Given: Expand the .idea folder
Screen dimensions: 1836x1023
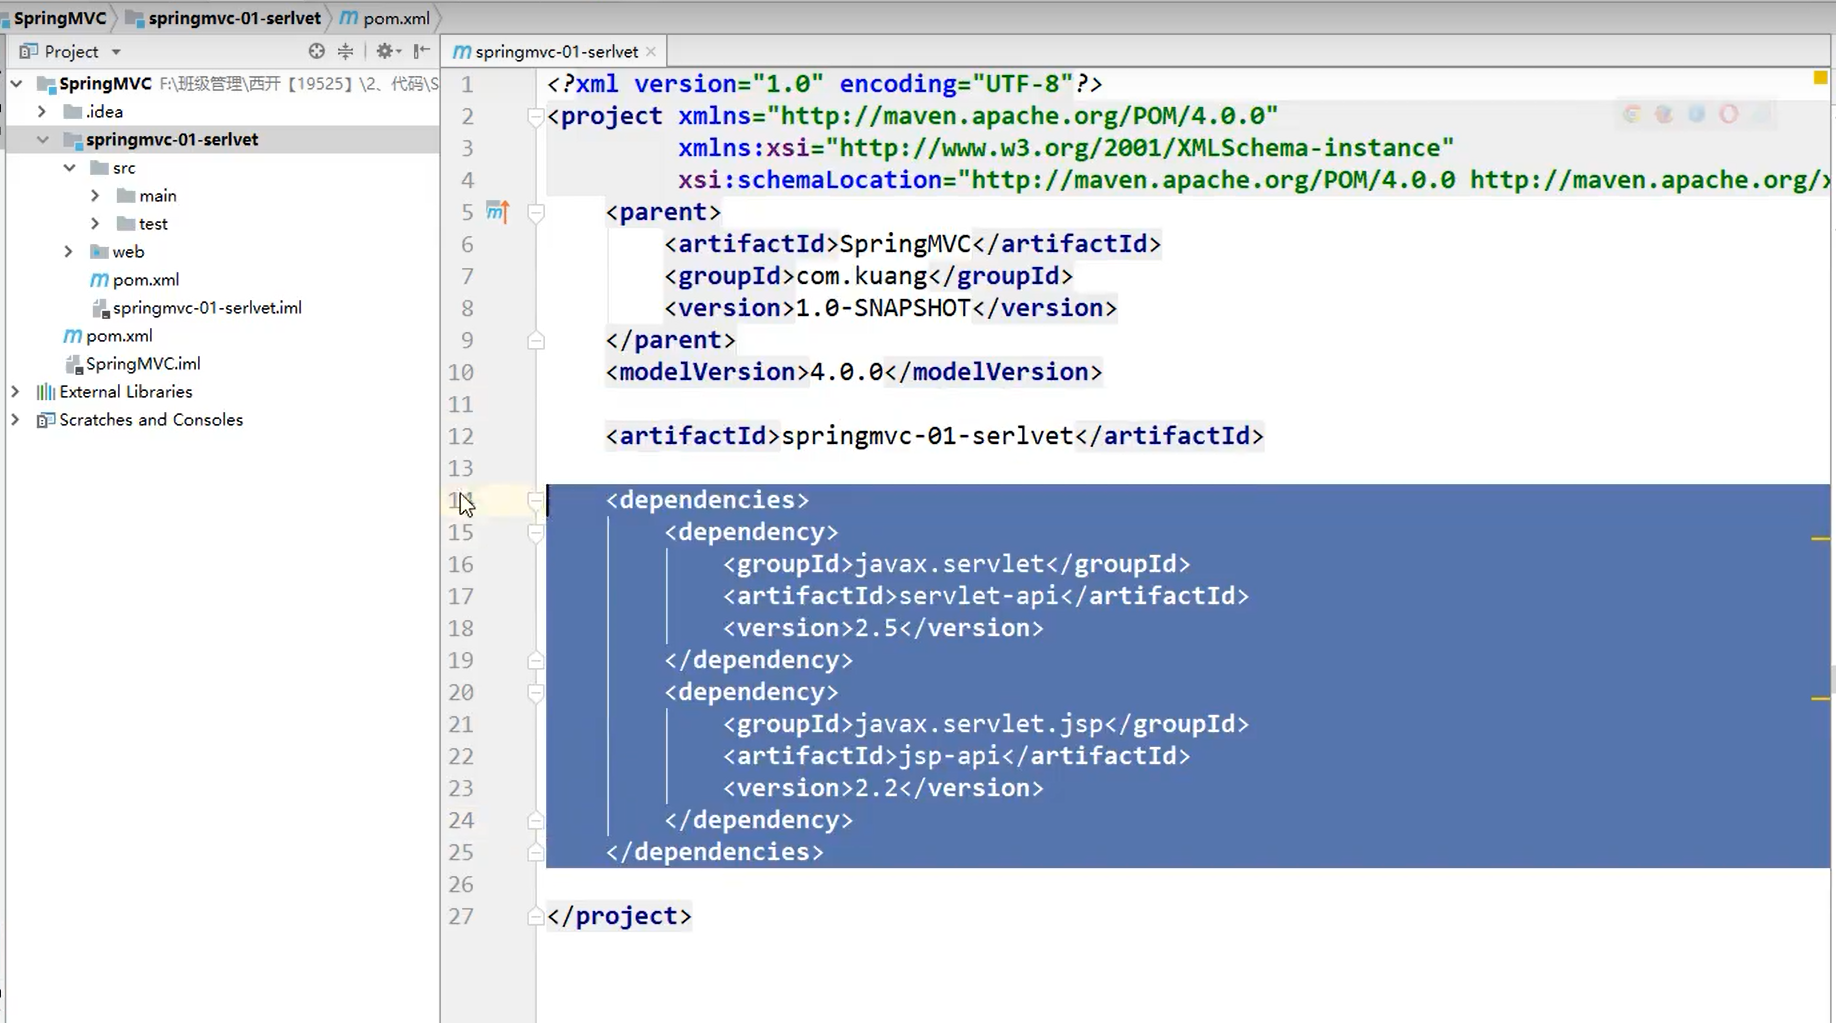Looking at the screenshot, I should point(42,112).
